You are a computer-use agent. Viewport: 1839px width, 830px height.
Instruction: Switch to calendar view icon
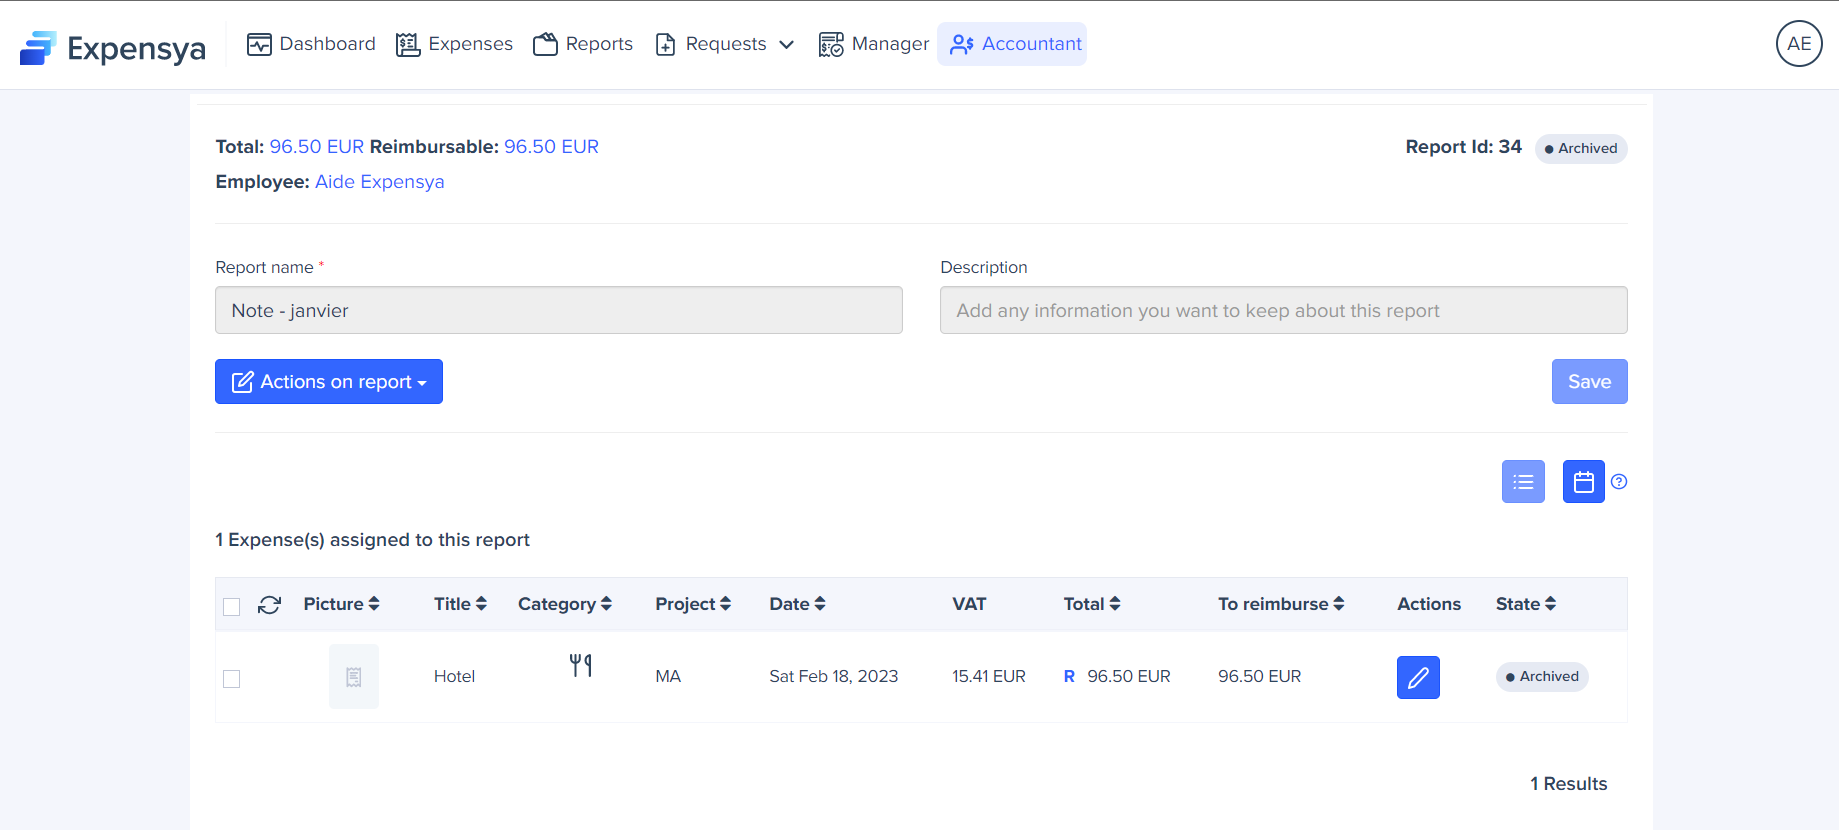1583,482
